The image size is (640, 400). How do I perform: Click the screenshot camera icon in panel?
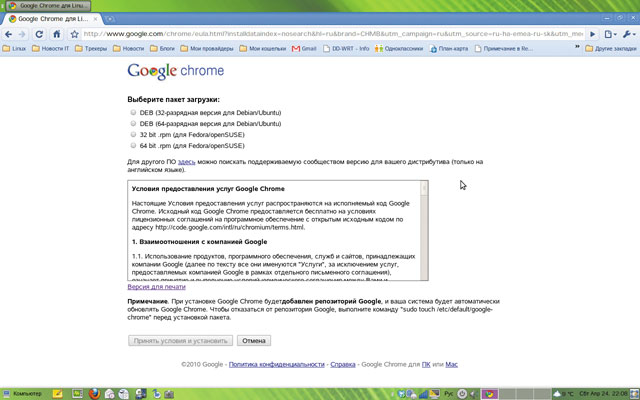point(169,394)
